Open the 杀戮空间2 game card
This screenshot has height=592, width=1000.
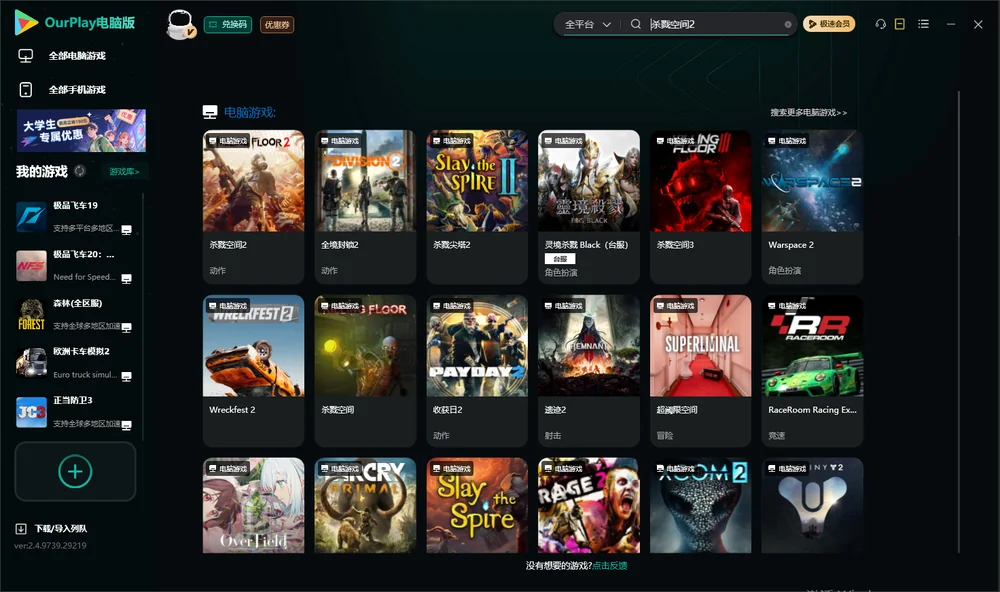(253, 207)
